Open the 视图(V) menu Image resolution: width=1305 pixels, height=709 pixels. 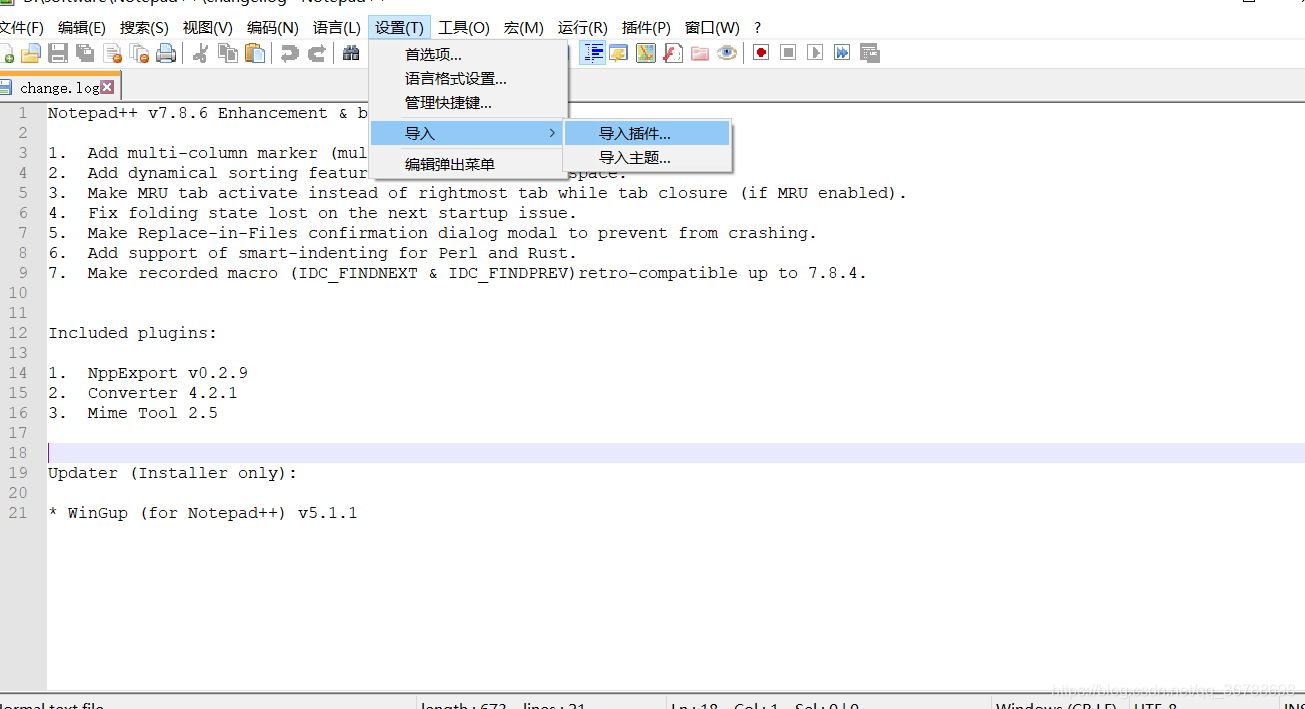tap(208, 28)
